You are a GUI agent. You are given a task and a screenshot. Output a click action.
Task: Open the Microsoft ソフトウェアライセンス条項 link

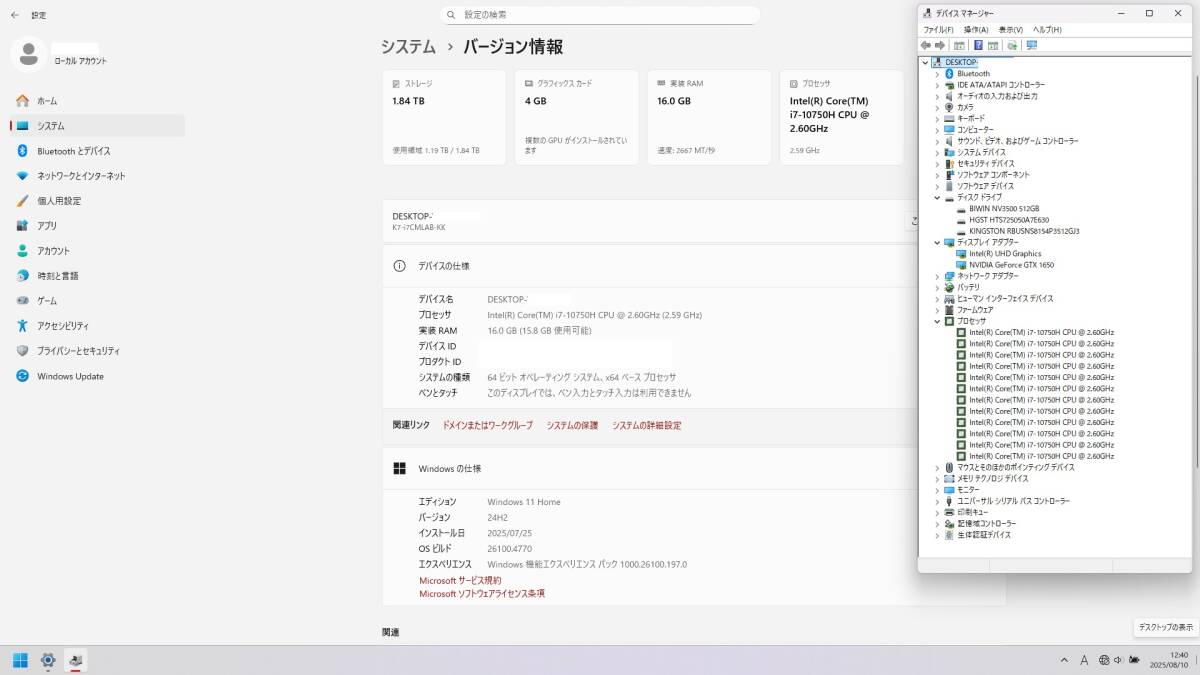(x=482, y=594)
